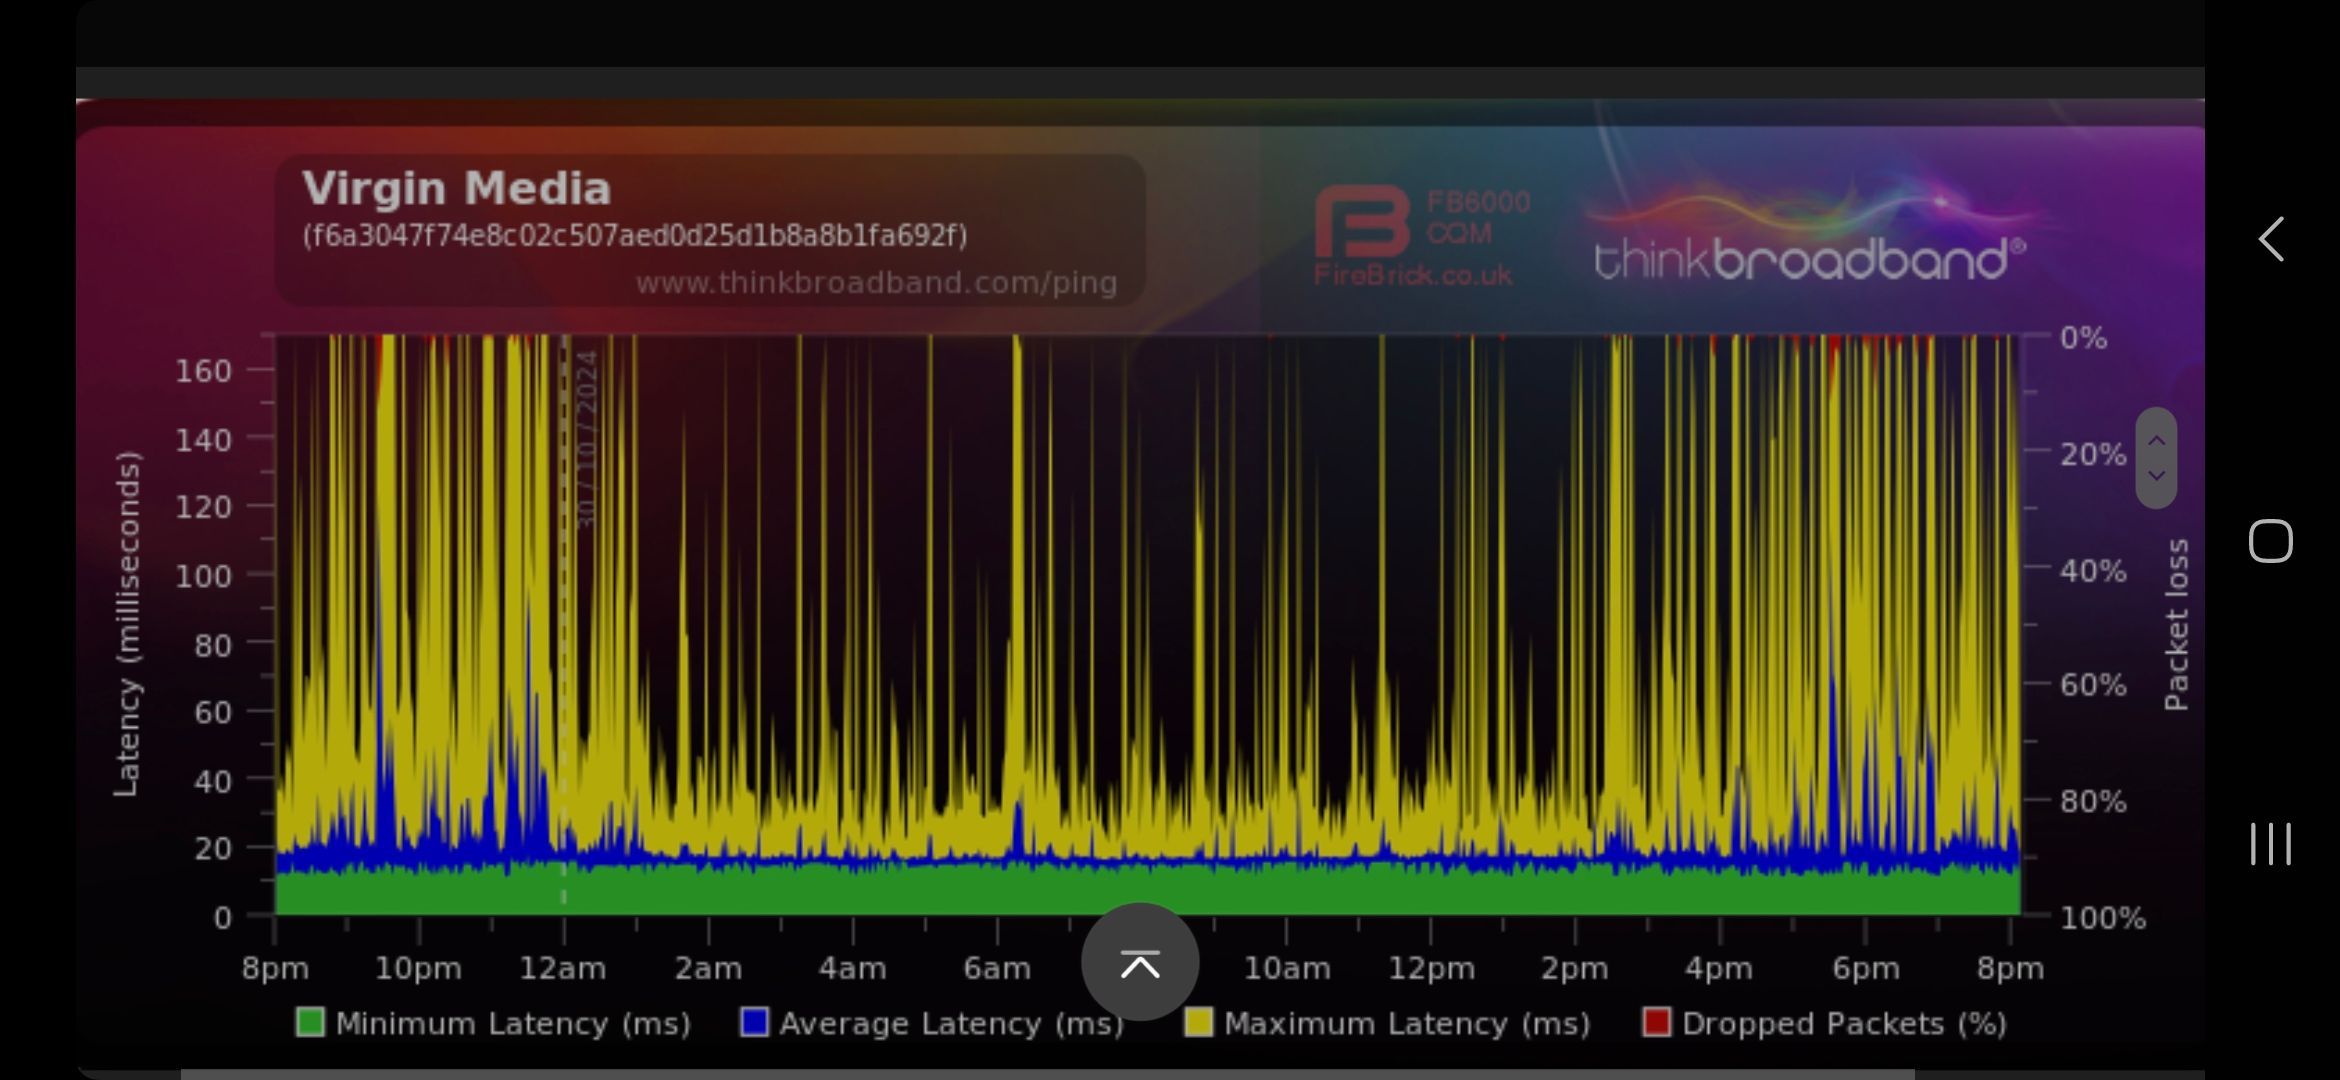Tap the Android home button

pos(2270,541)
